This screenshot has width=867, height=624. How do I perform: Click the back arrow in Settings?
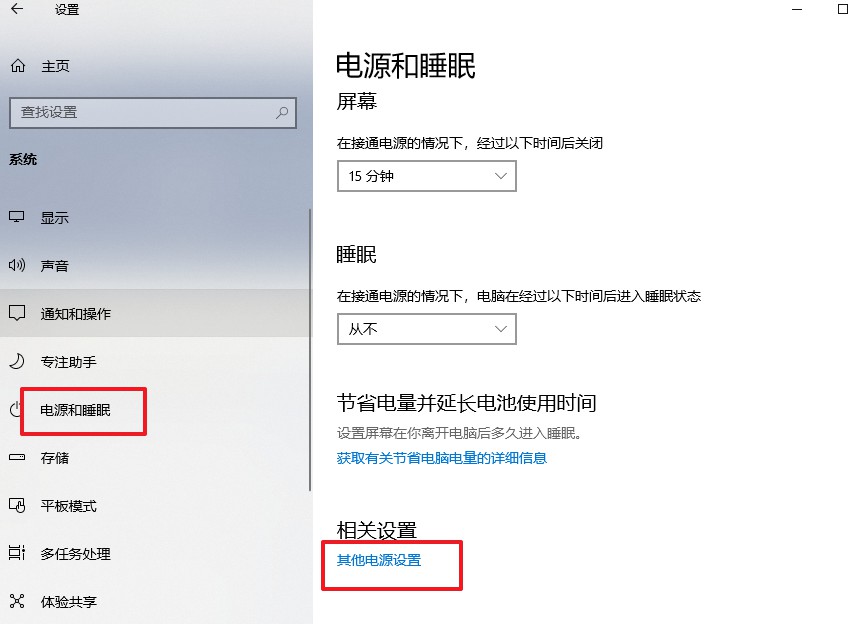click(x=17, y=9)
